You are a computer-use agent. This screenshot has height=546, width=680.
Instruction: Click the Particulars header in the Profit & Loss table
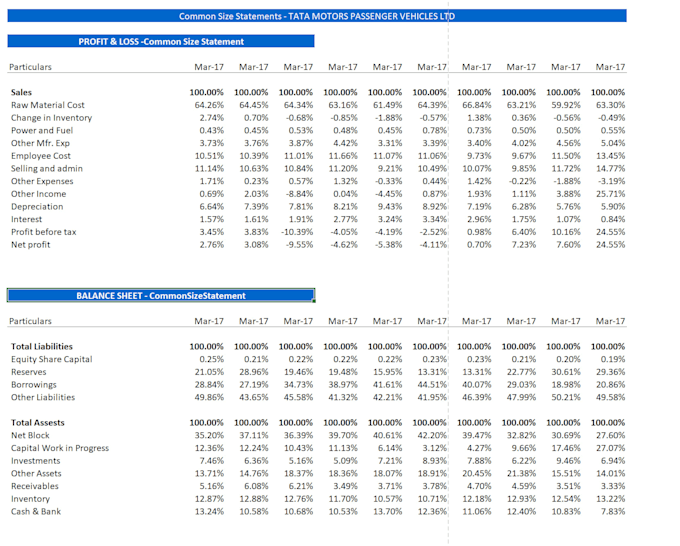coord(30,67)
